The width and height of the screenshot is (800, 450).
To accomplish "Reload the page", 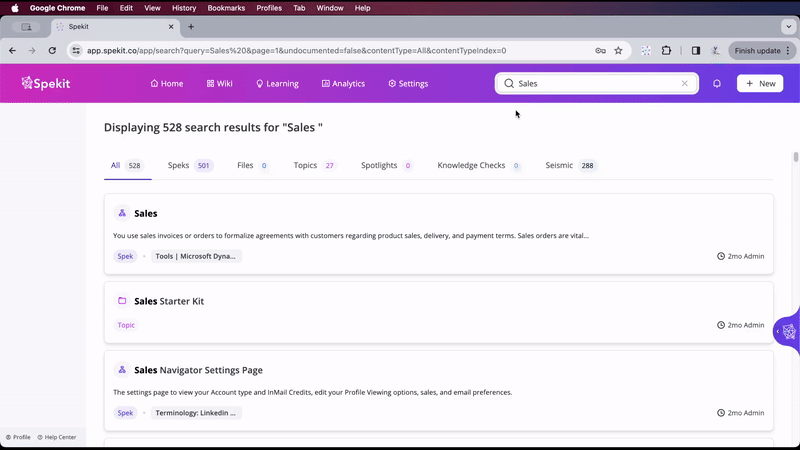I will click(x=52, y=51).
